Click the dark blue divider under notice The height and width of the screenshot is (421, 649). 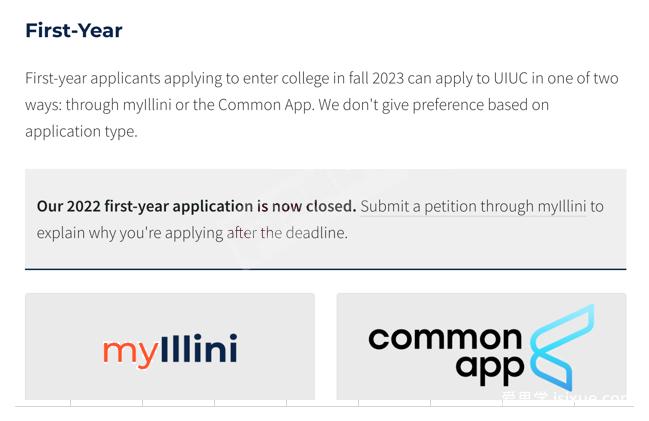pos(326,269)
